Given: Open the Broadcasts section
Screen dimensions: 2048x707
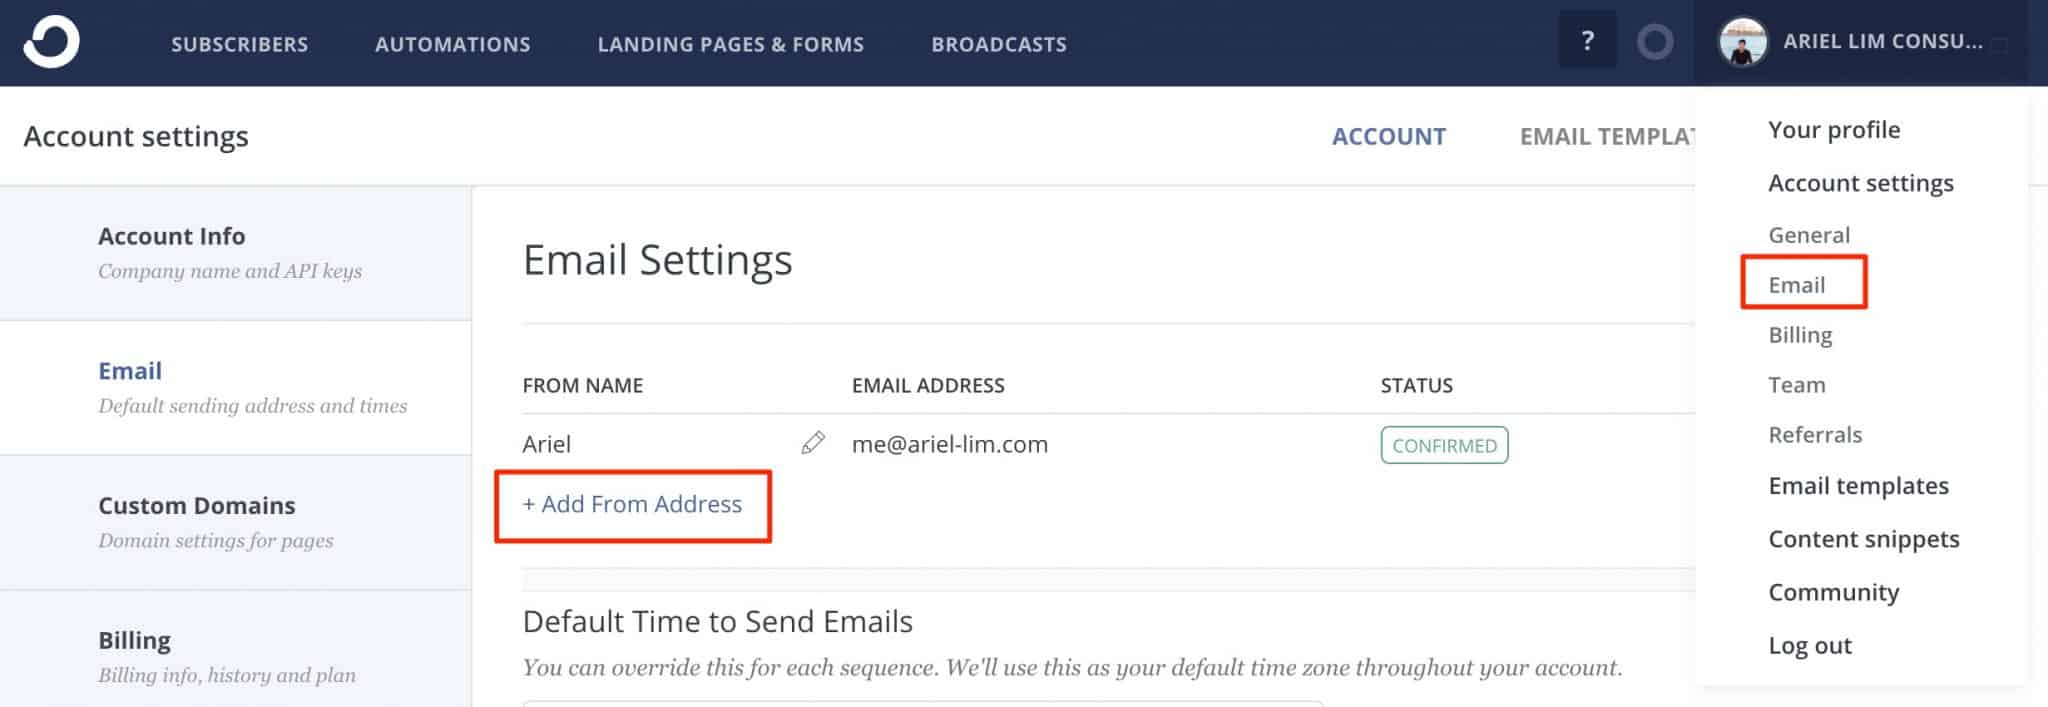Looking at the screenshot, I should 999,44.
